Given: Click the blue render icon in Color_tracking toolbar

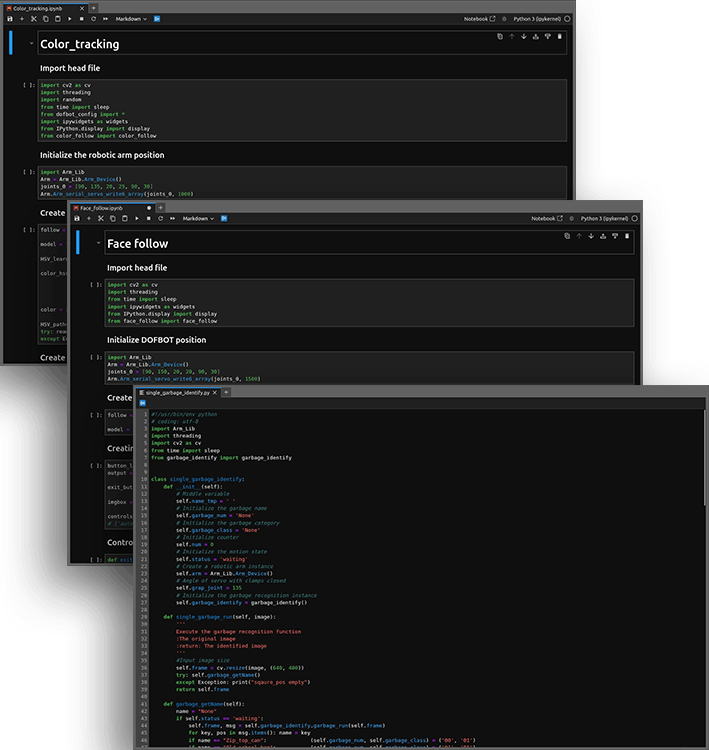Looking at the screenshot, I should [x=157, y=19].
